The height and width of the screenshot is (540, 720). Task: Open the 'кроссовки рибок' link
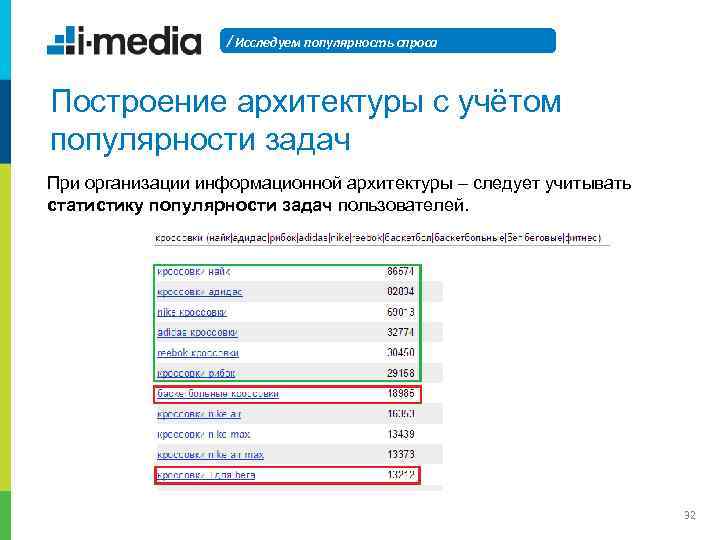[x=196, y=373]
